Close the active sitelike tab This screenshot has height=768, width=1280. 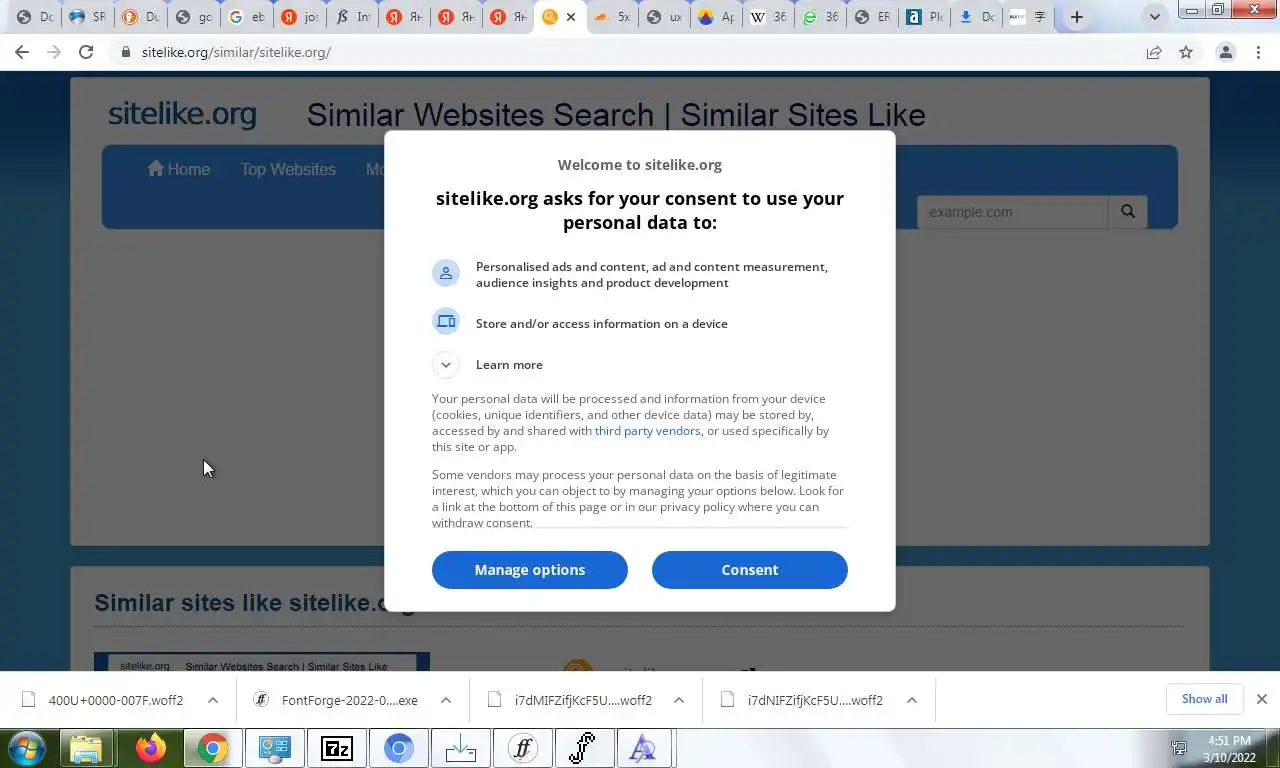571,17
